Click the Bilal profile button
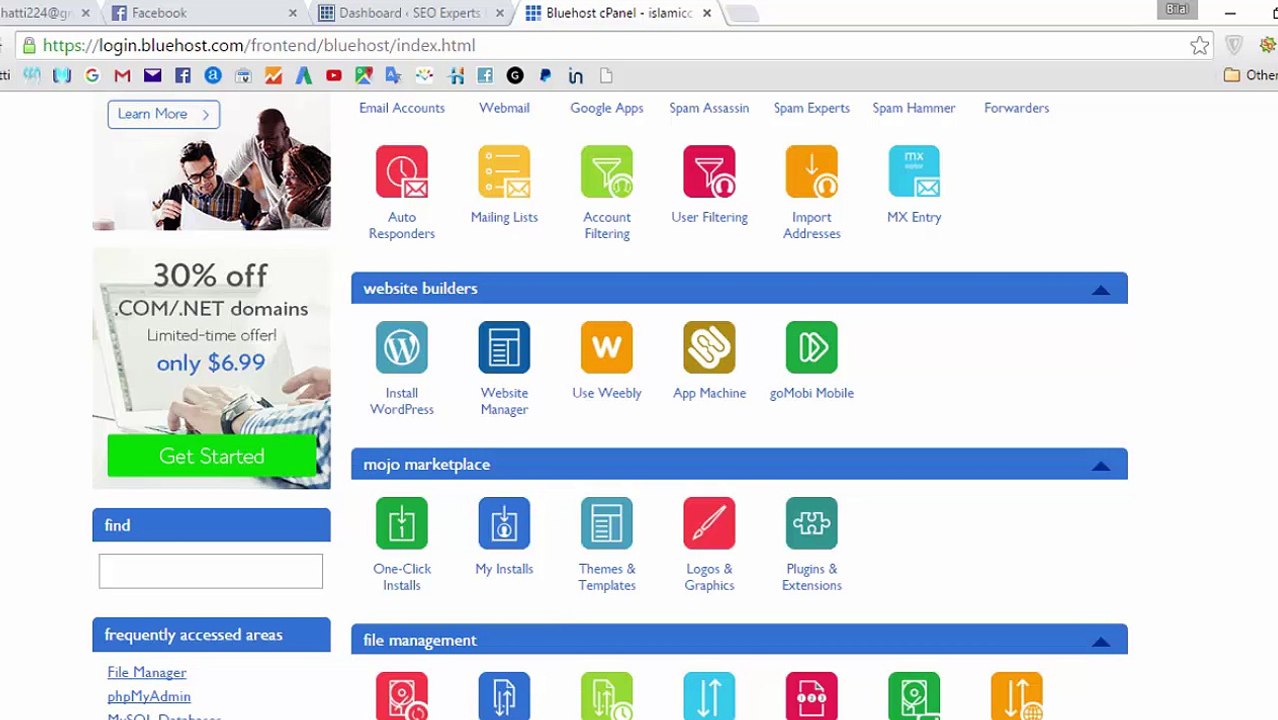 pos(1177,10)
